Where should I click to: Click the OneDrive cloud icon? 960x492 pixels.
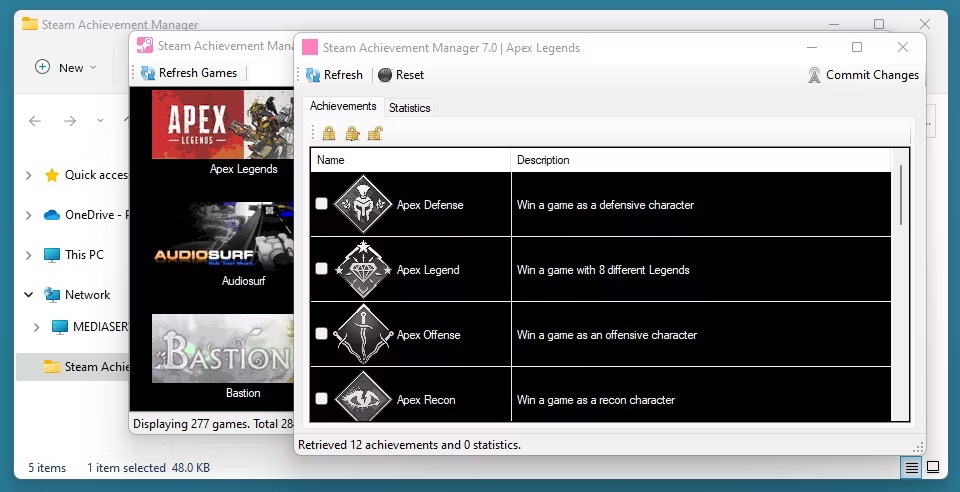(52, 215)
